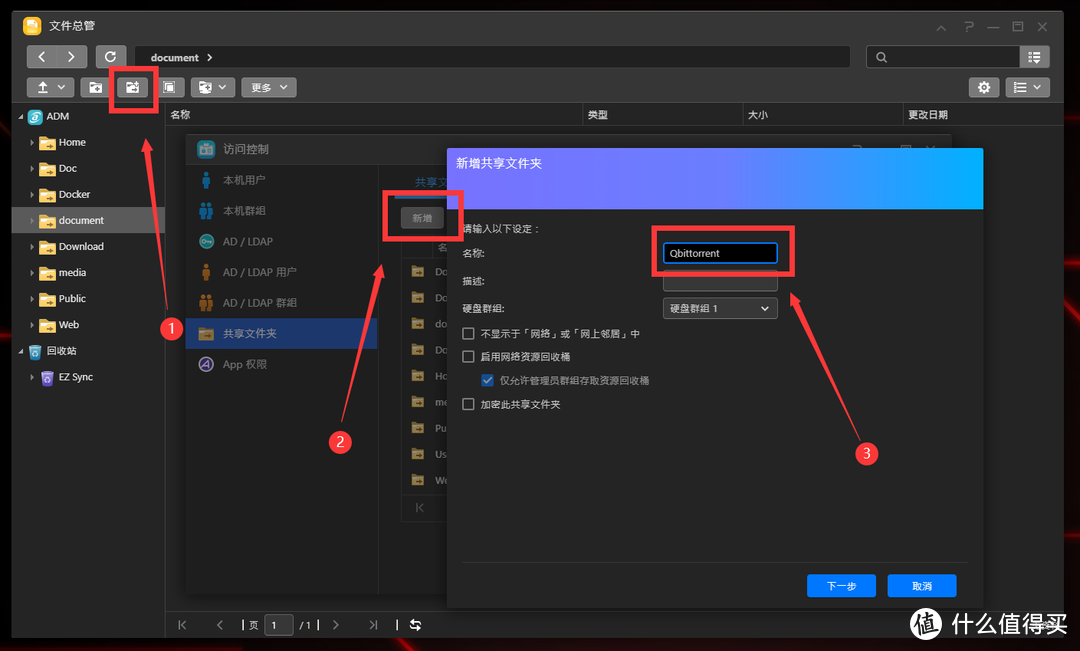
Task: Create a new folder with toolbar icon
Action: (96, 87)
